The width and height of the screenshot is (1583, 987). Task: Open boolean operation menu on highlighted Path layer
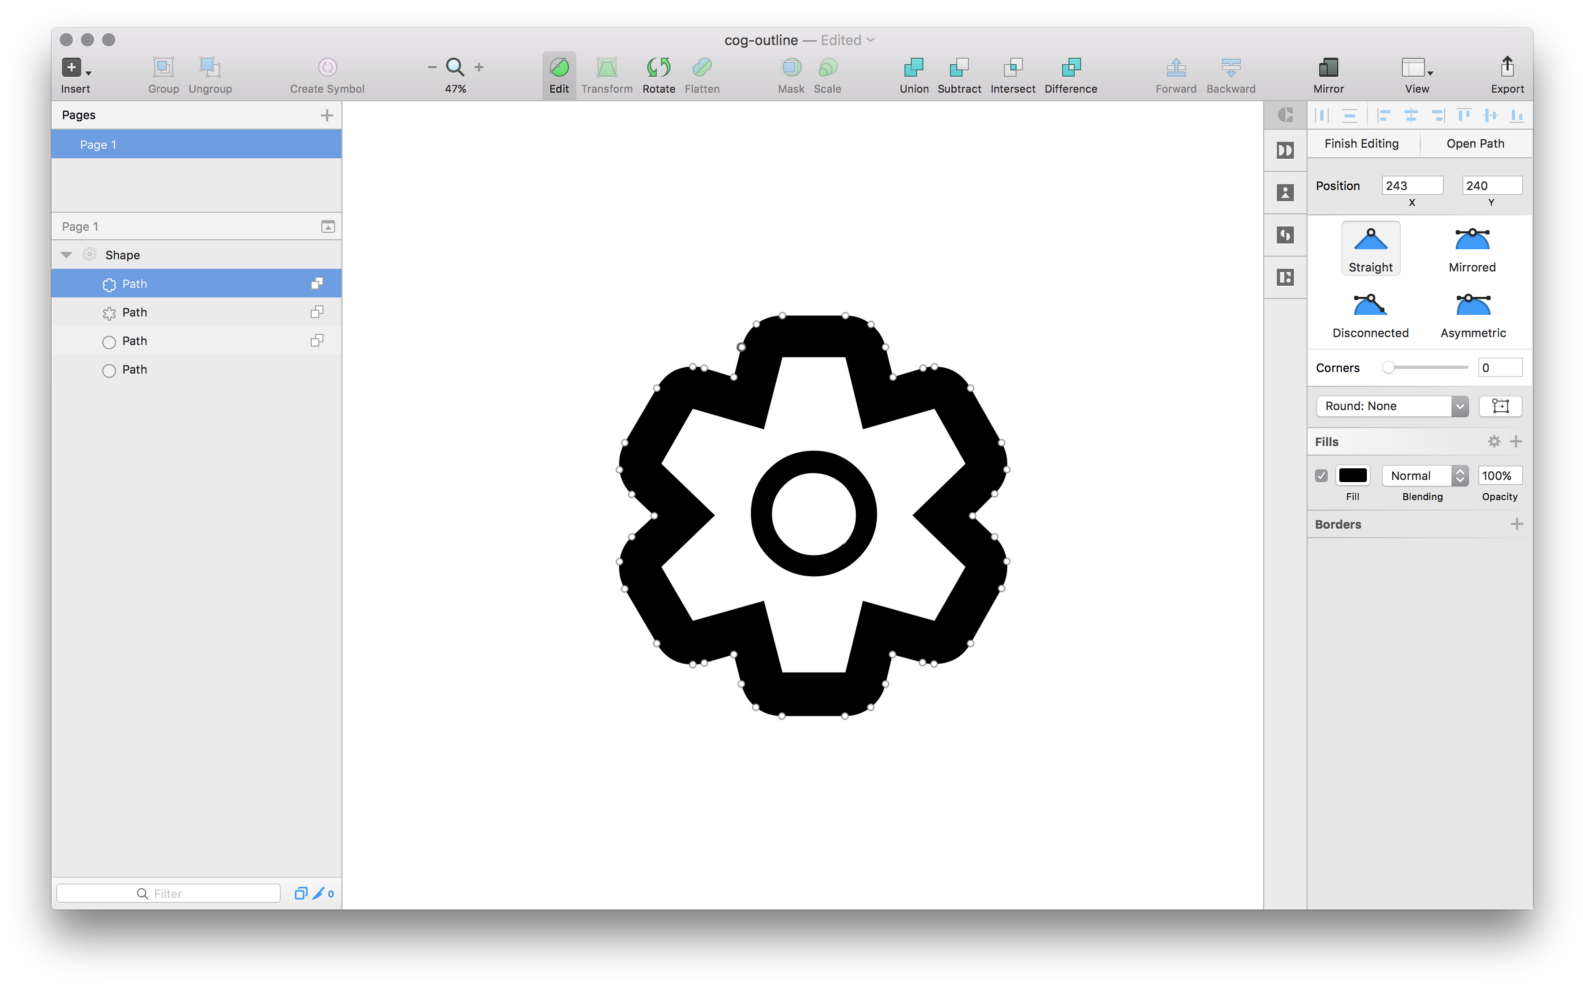pos(317,283)
